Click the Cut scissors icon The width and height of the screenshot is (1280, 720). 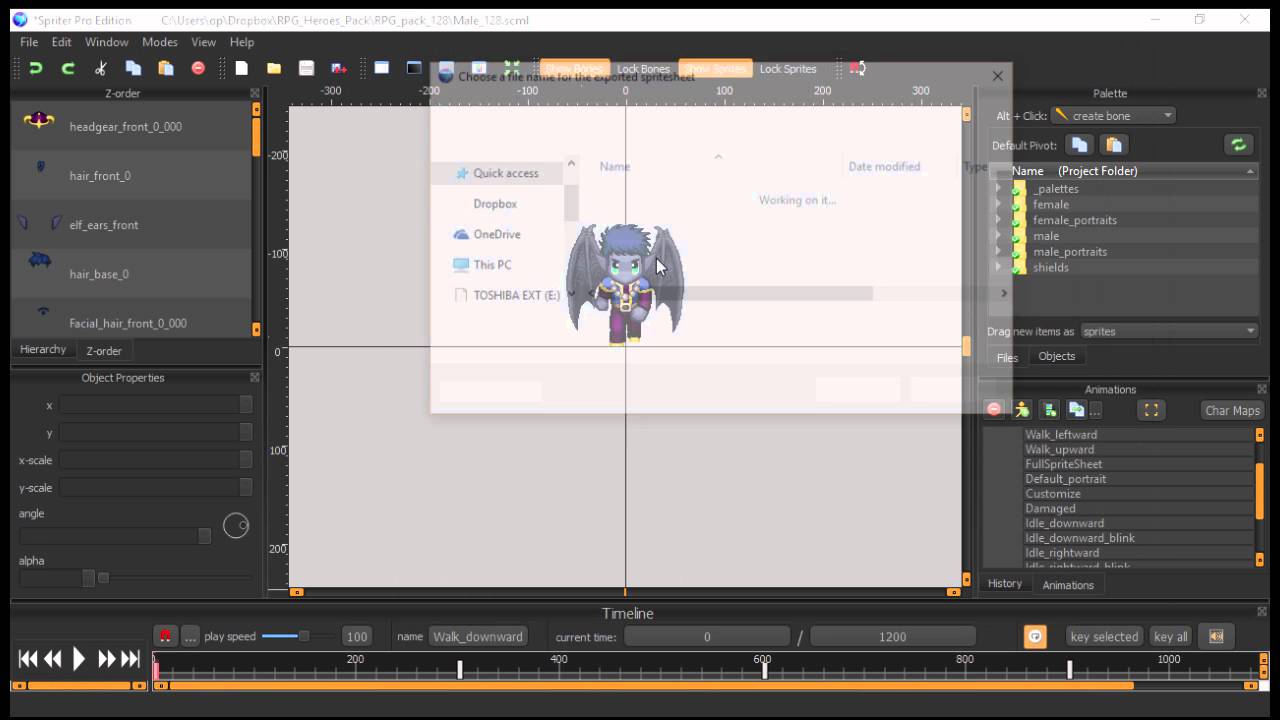pyautogui.click(x=101, y=68)
